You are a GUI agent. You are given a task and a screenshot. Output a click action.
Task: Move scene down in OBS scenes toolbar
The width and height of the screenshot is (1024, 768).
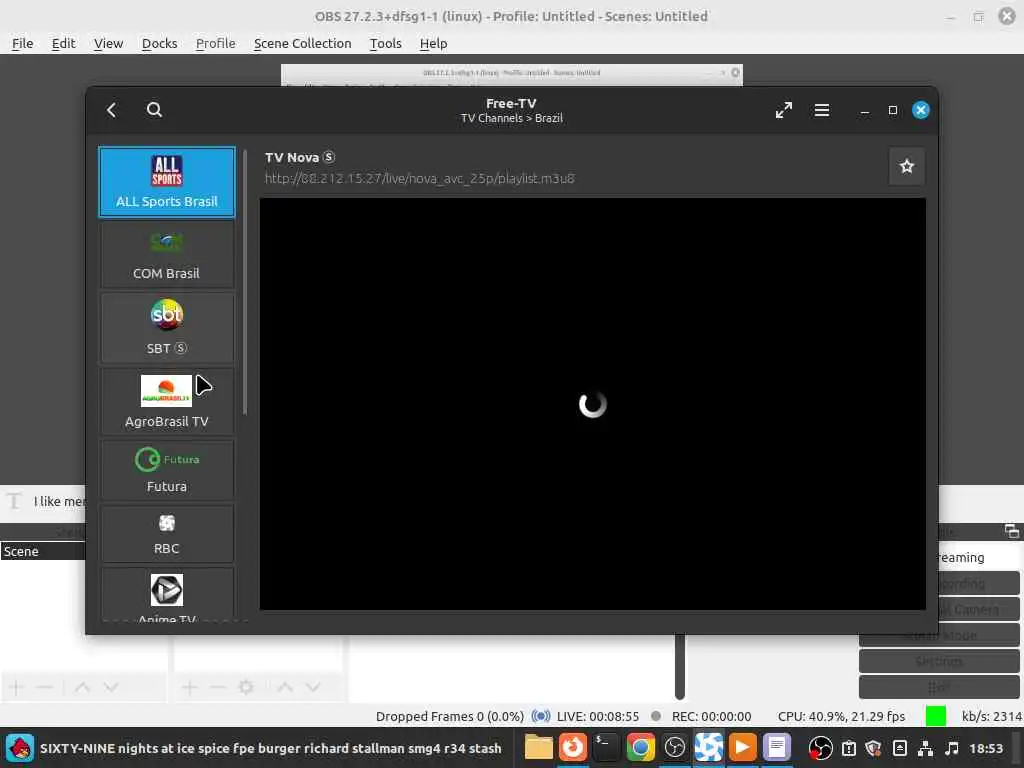click(x=111, y=687)
